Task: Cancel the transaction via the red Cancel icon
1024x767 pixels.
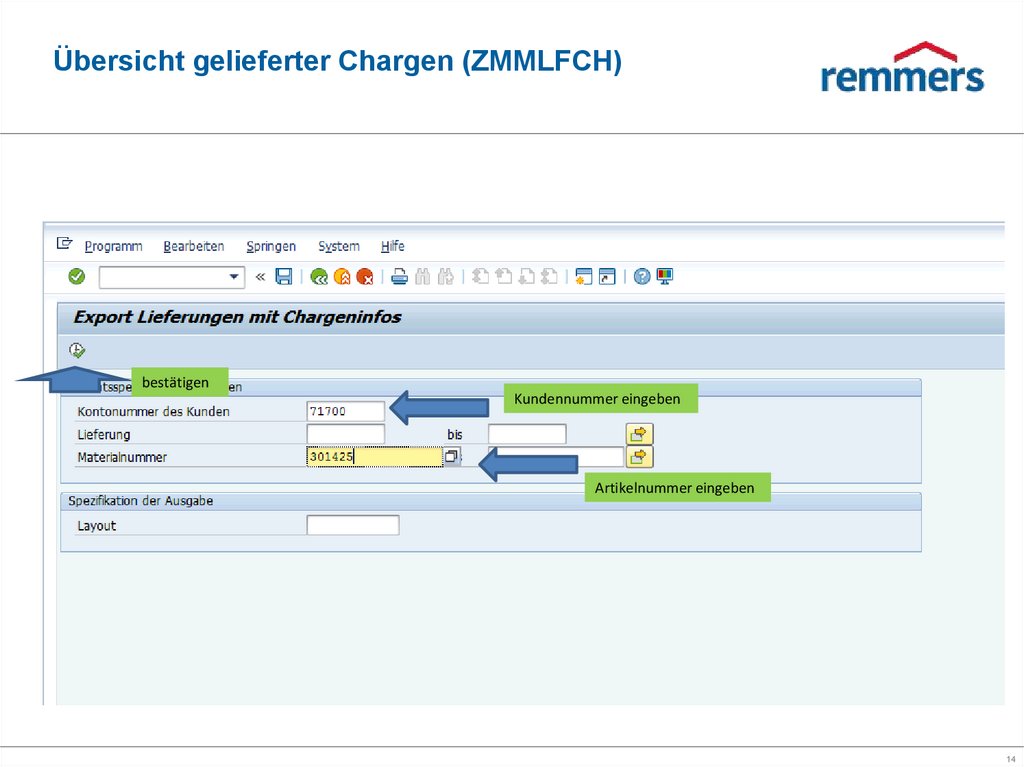Action: [364, 276]
